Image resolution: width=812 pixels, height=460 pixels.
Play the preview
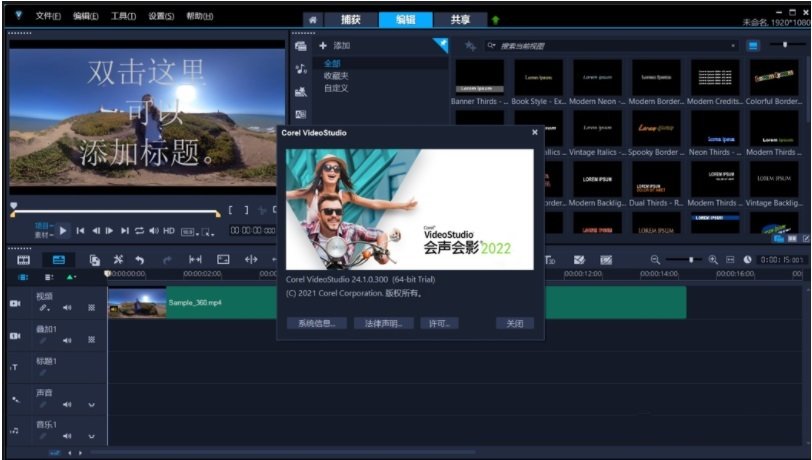(62, 231)
